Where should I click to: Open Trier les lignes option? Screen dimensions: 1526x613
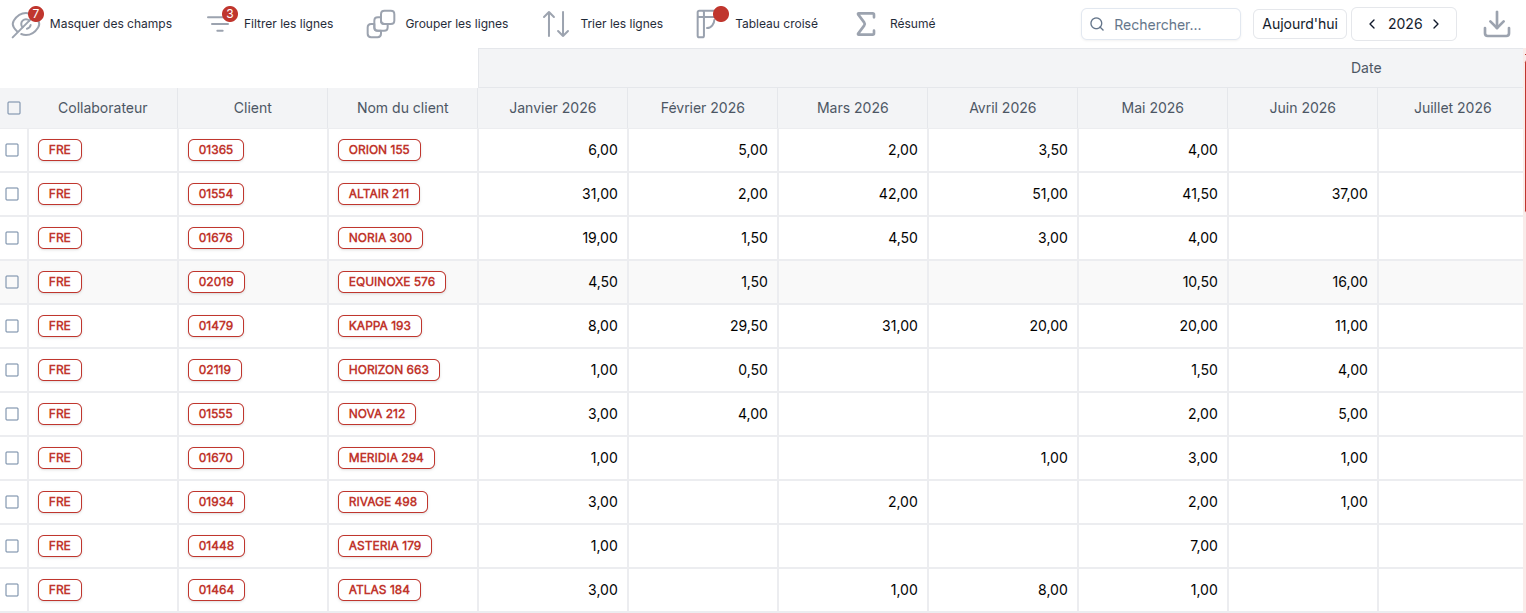[x=622, y=24]
